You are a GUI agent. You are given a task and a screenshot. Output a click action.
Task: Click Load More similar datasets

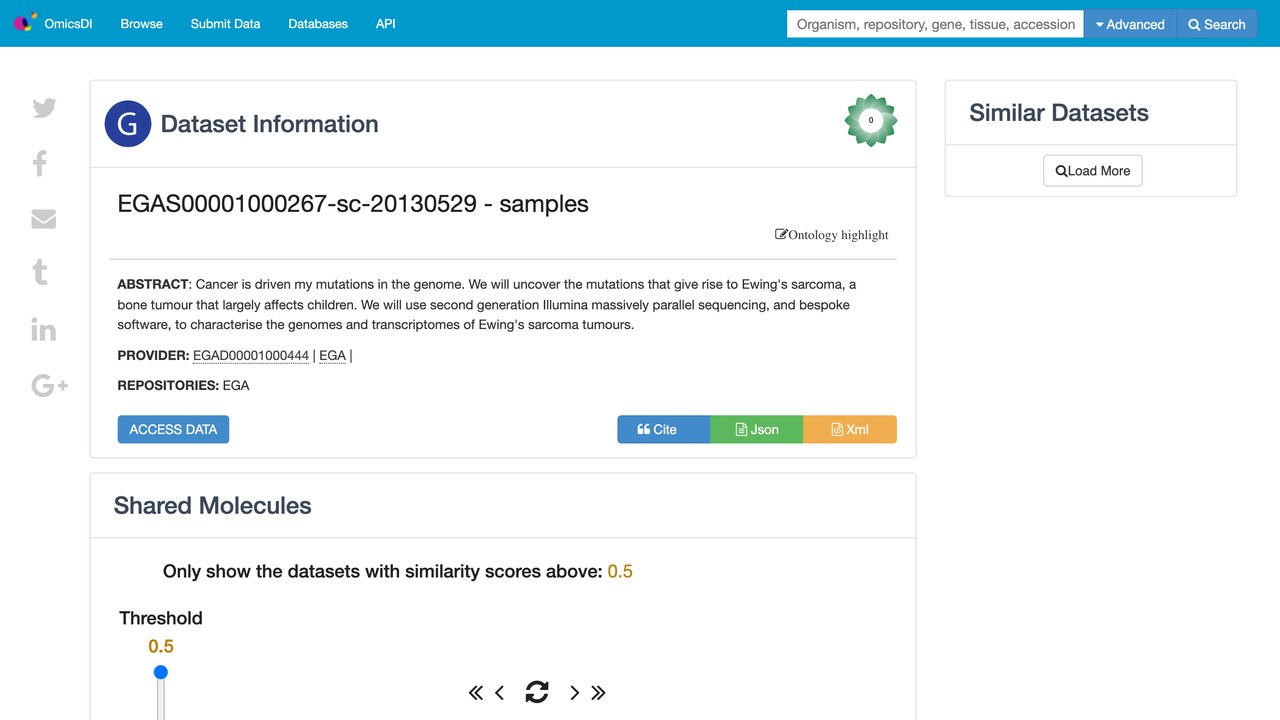1093,171
